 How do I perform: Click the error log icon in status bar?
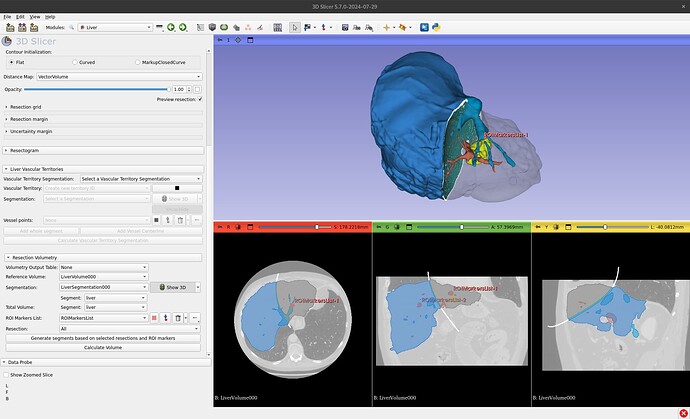coord(683,413)
